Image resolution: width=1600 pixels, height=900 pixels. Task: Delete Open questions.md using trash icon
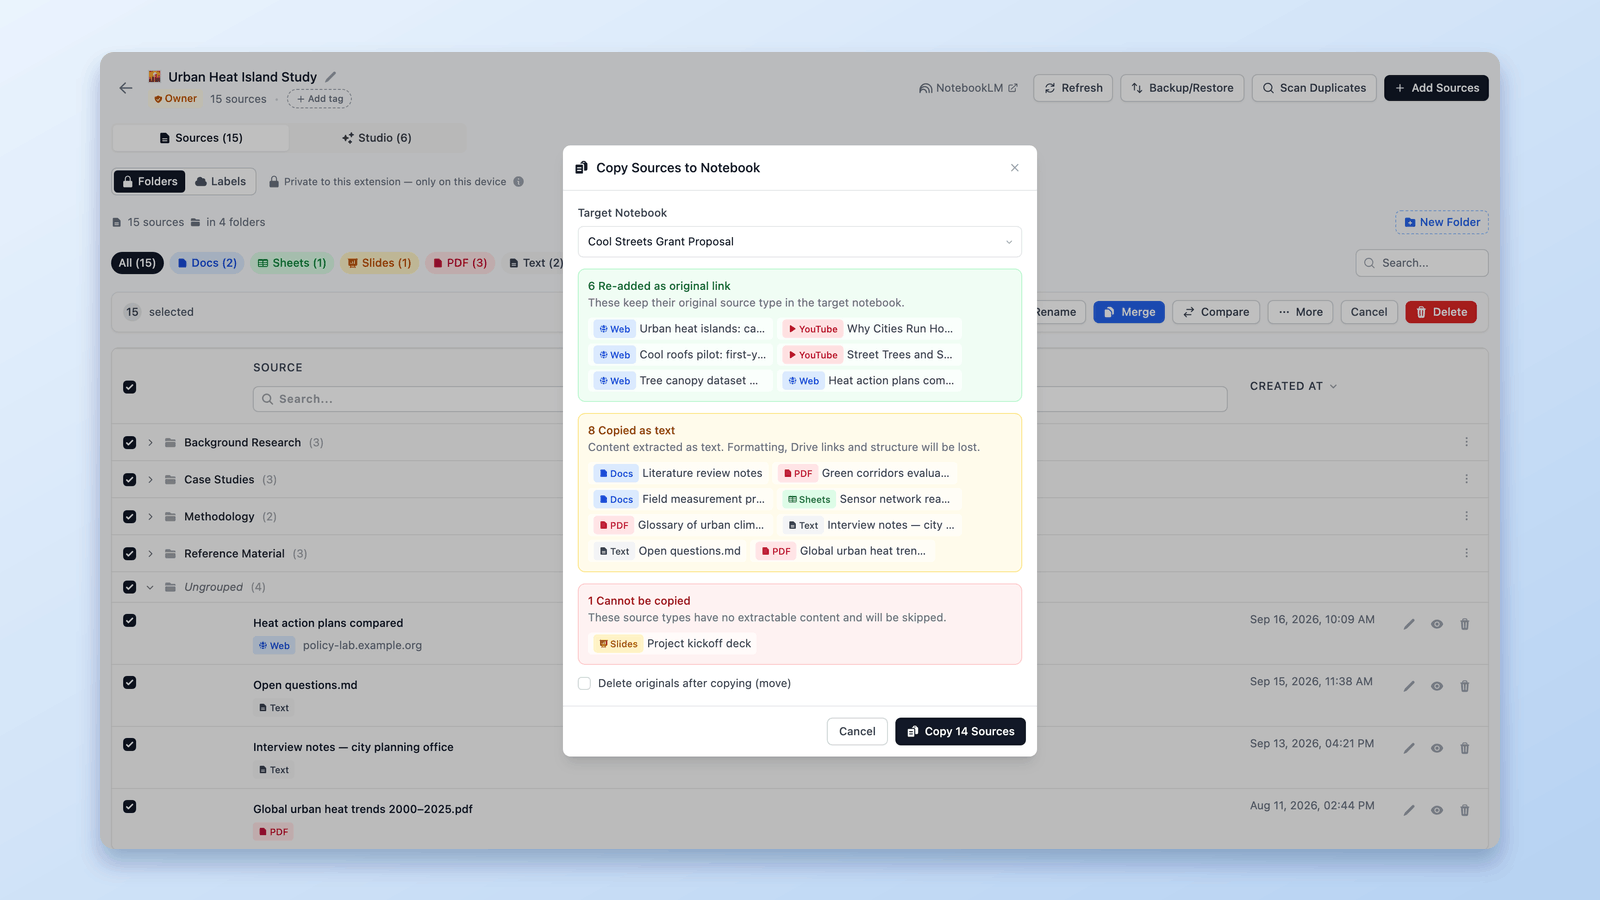point(1465,686)
